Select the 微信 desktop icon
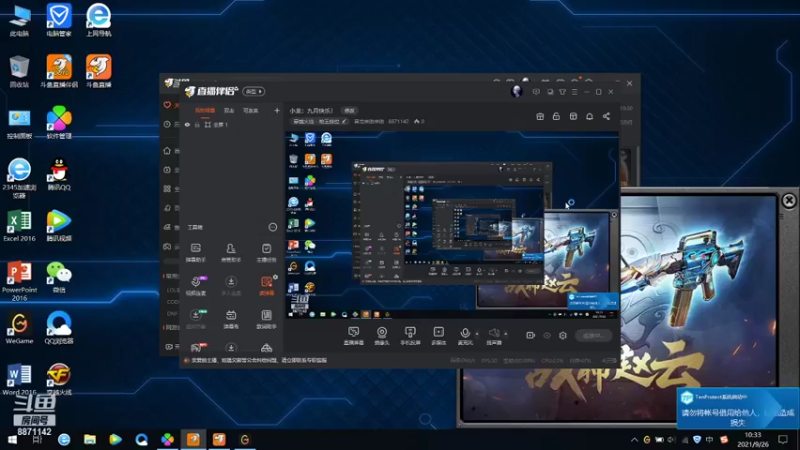 [59, 277]
